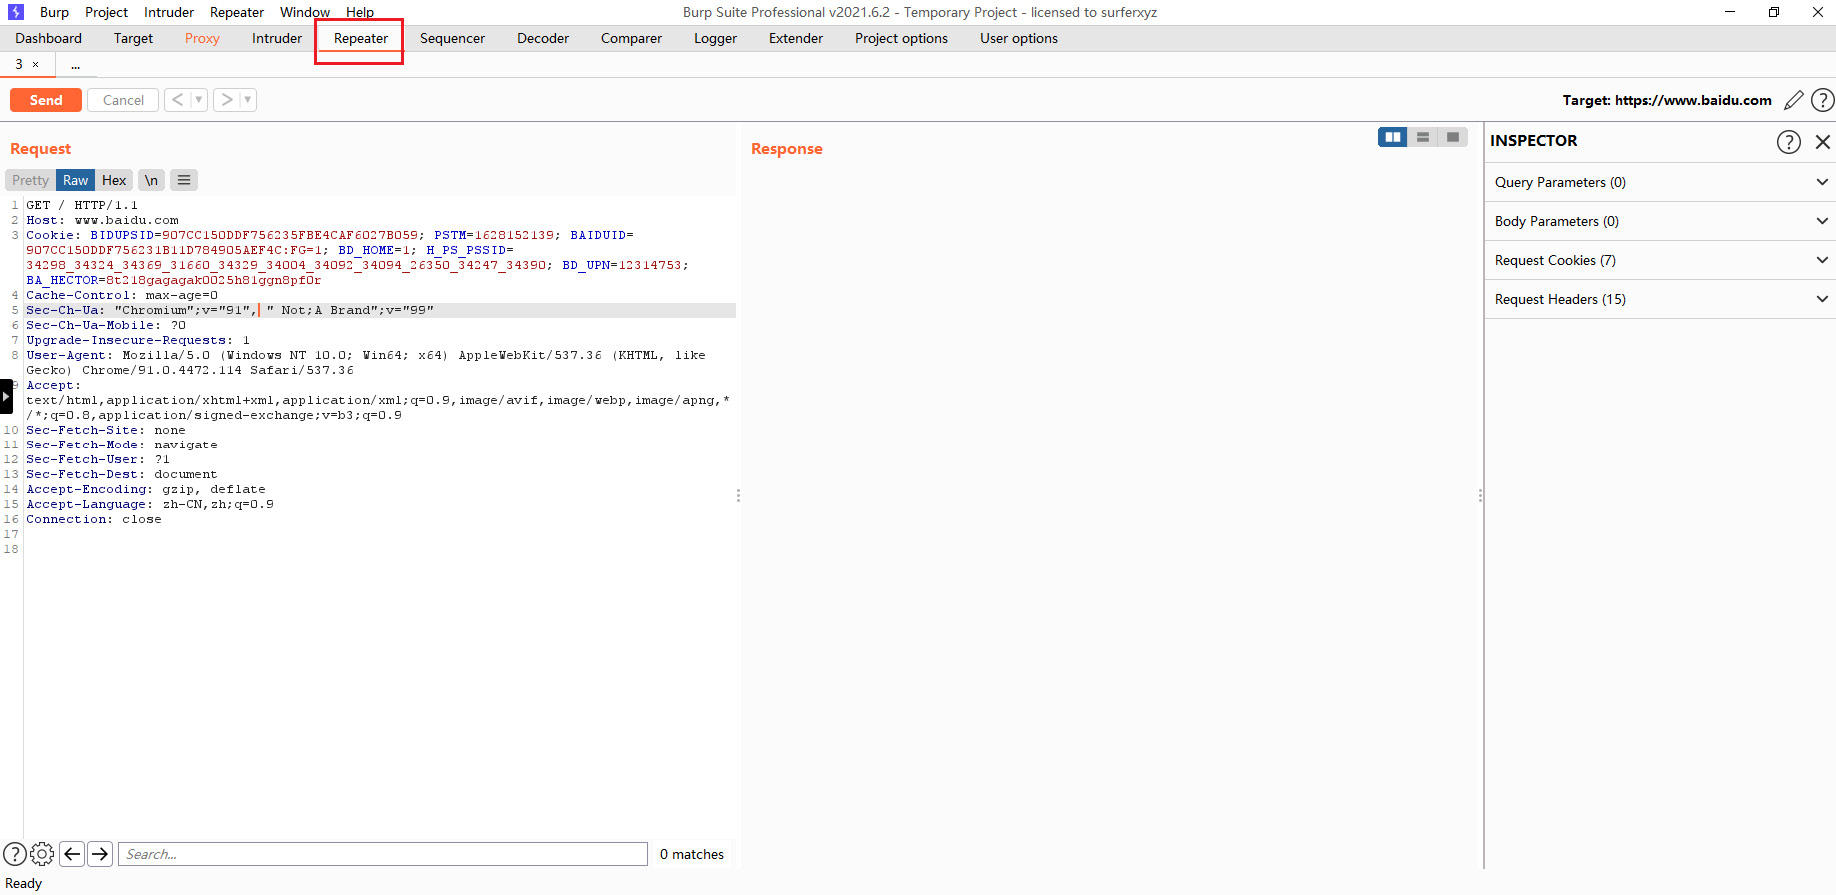Open the Window menu
This screenshot has height=895, width=1836.
[x=305, y=12]
